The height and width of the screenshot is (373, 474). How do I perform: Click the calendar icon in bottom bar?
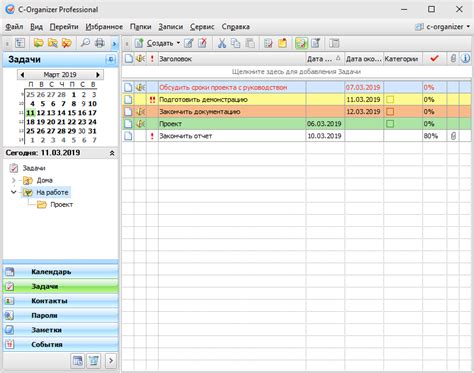tap(78, 361)
